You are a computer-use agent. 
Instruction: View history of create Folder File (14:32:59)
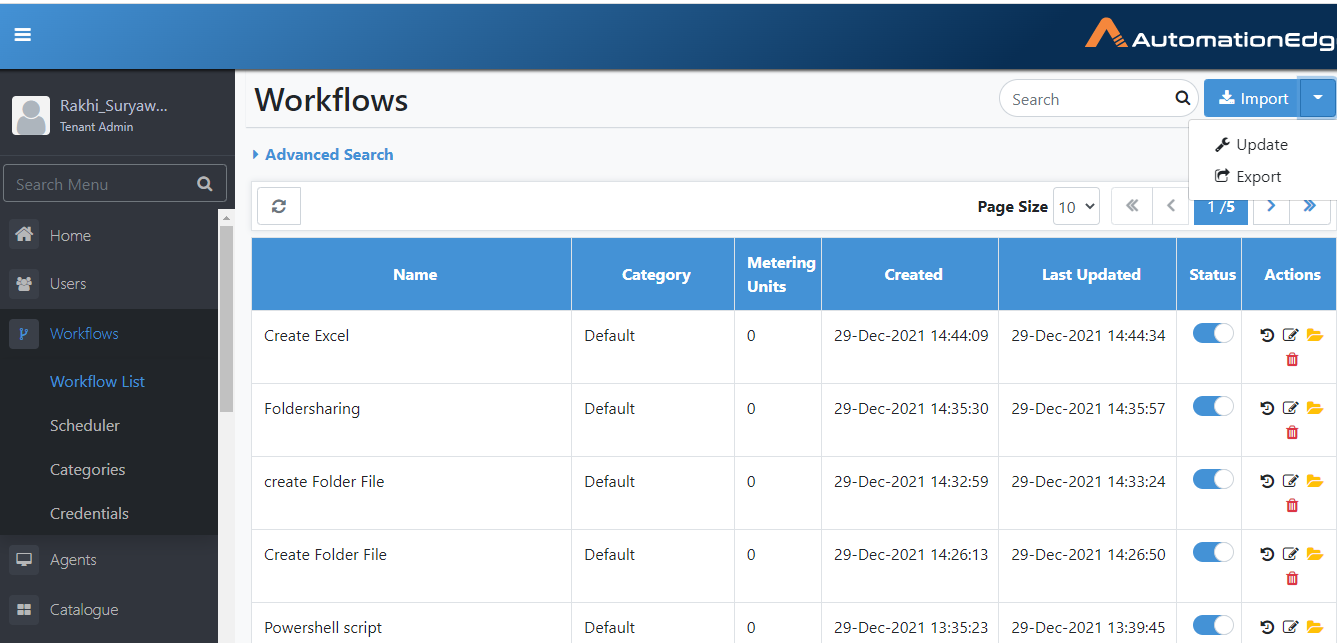pos(1267,482)
